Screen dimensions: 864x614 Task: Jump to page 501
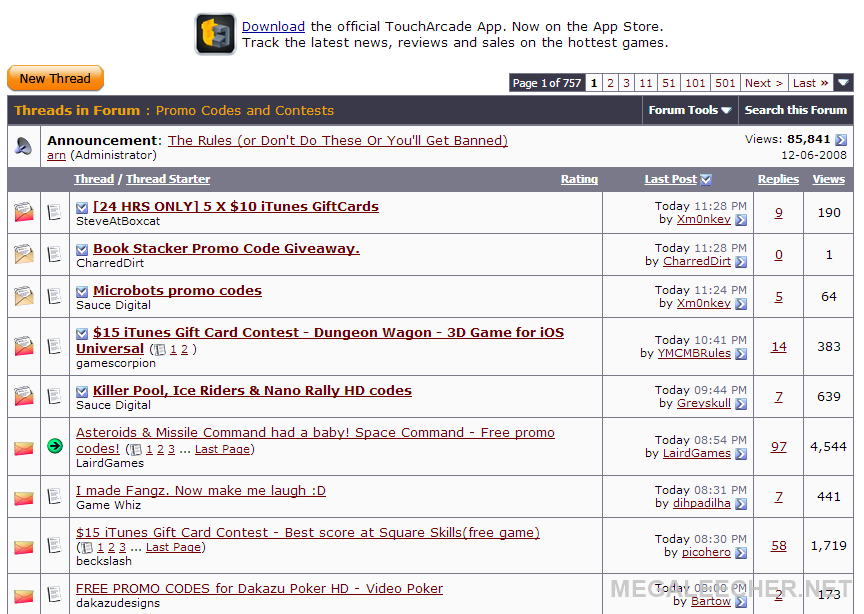pyautogui.click(x=725, y=83)
